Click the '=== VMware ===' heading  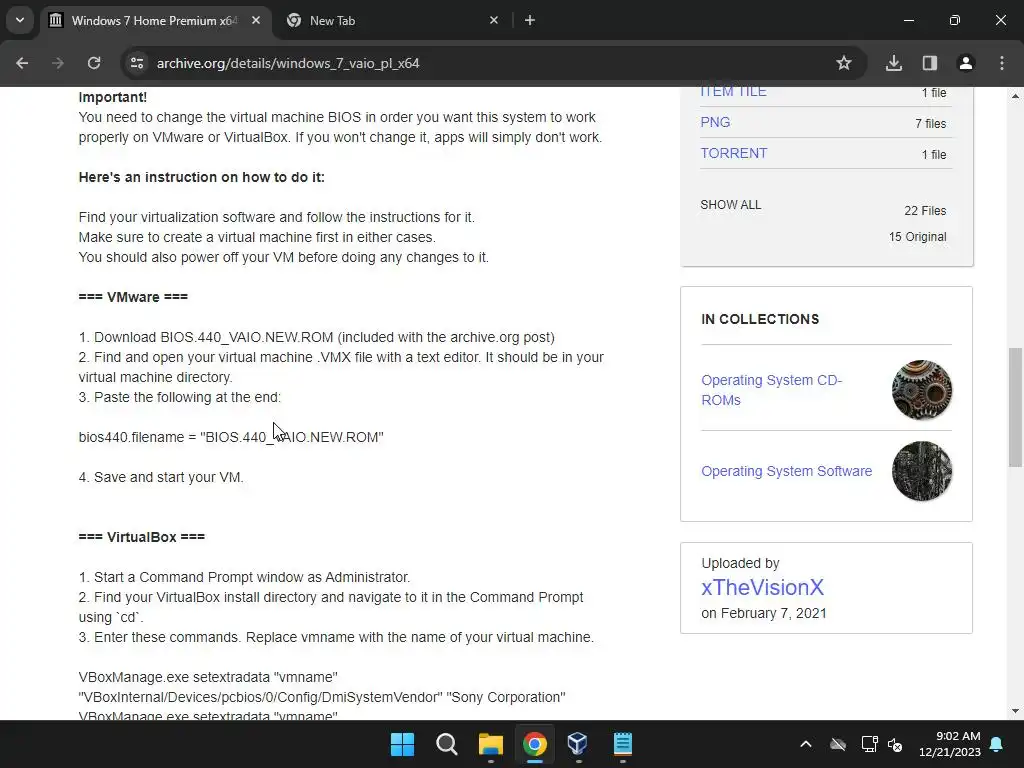(133, 296)
